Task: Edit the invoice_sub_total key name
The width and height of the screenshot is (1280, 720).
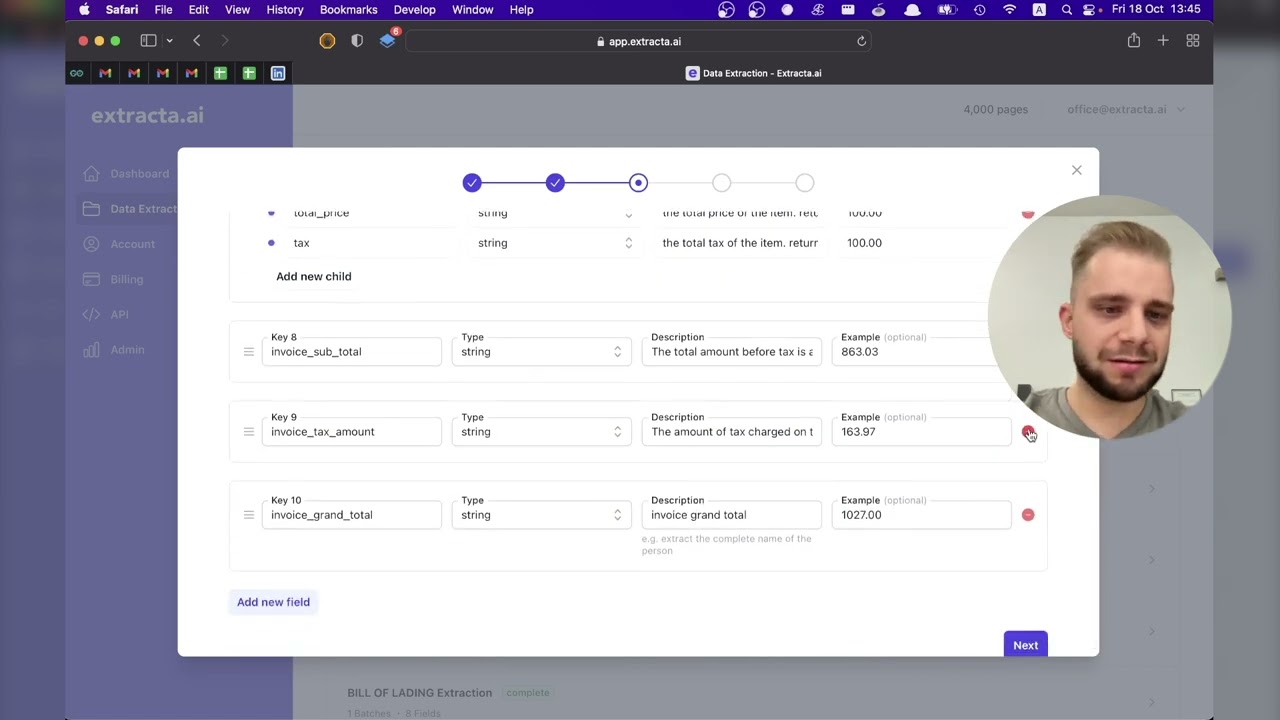Action: click(x=351, y=352)
